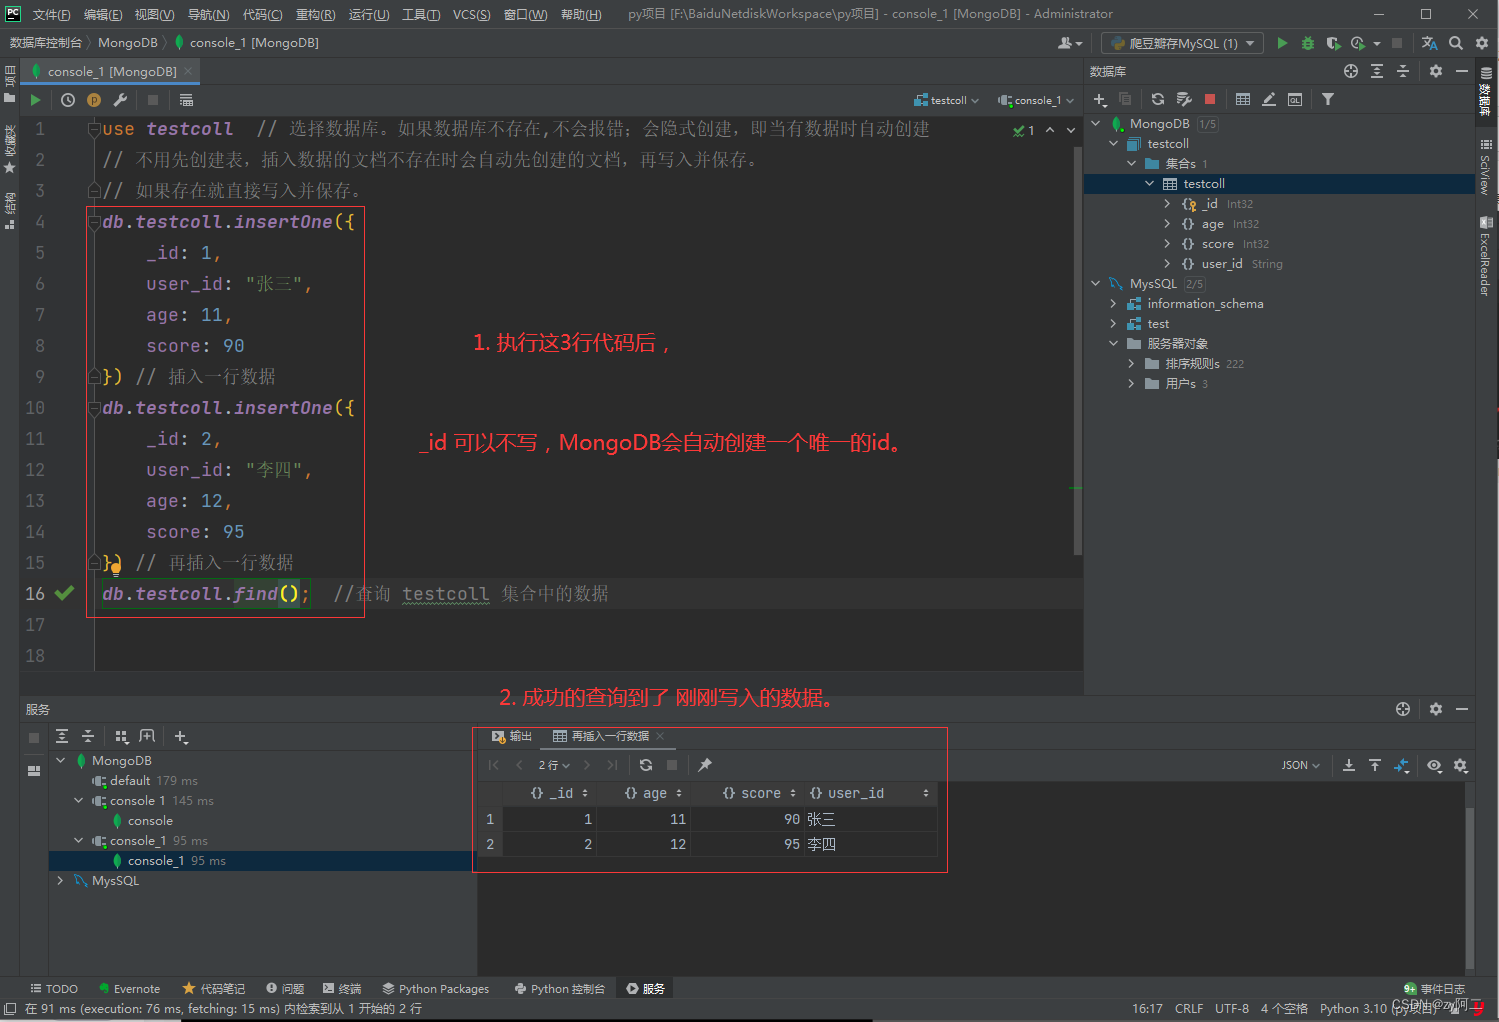Add new data source with plus icon
The height and width of the screenshot is (1022, 1499).
tap(1100, 99)
